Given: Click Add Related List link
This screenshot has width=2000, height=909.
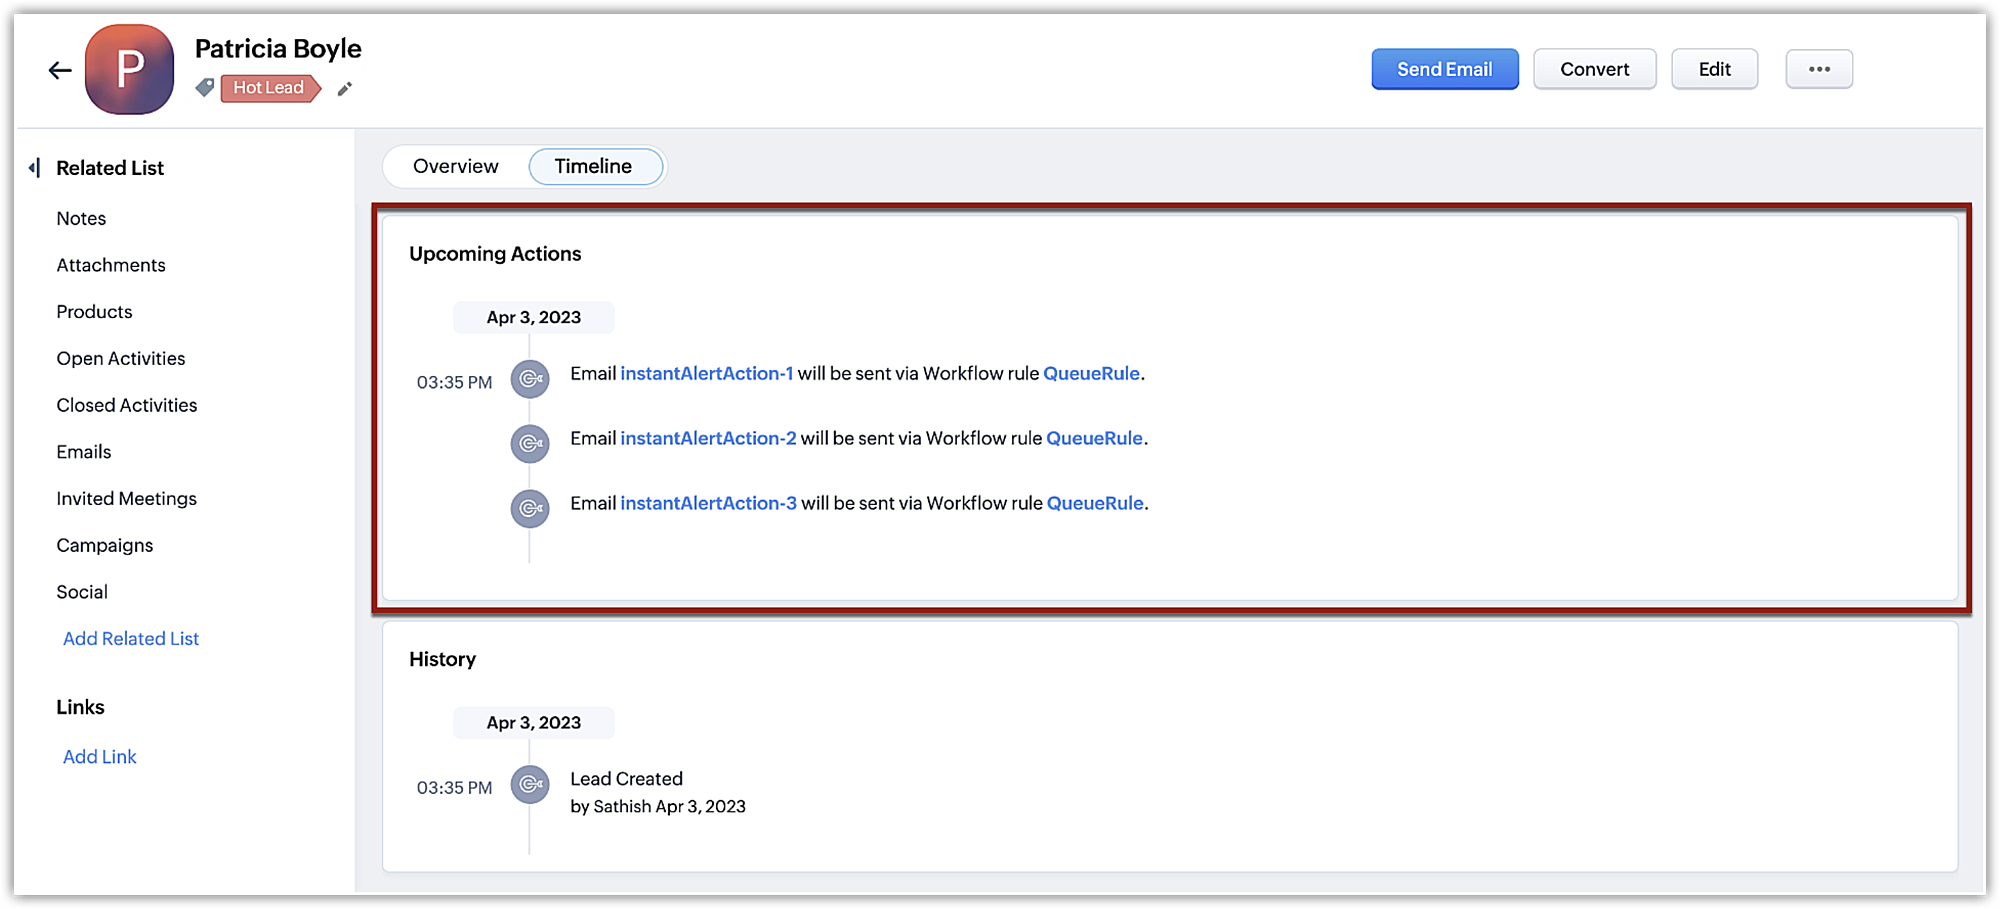Looking at the screenshot, I should point(131,639).
